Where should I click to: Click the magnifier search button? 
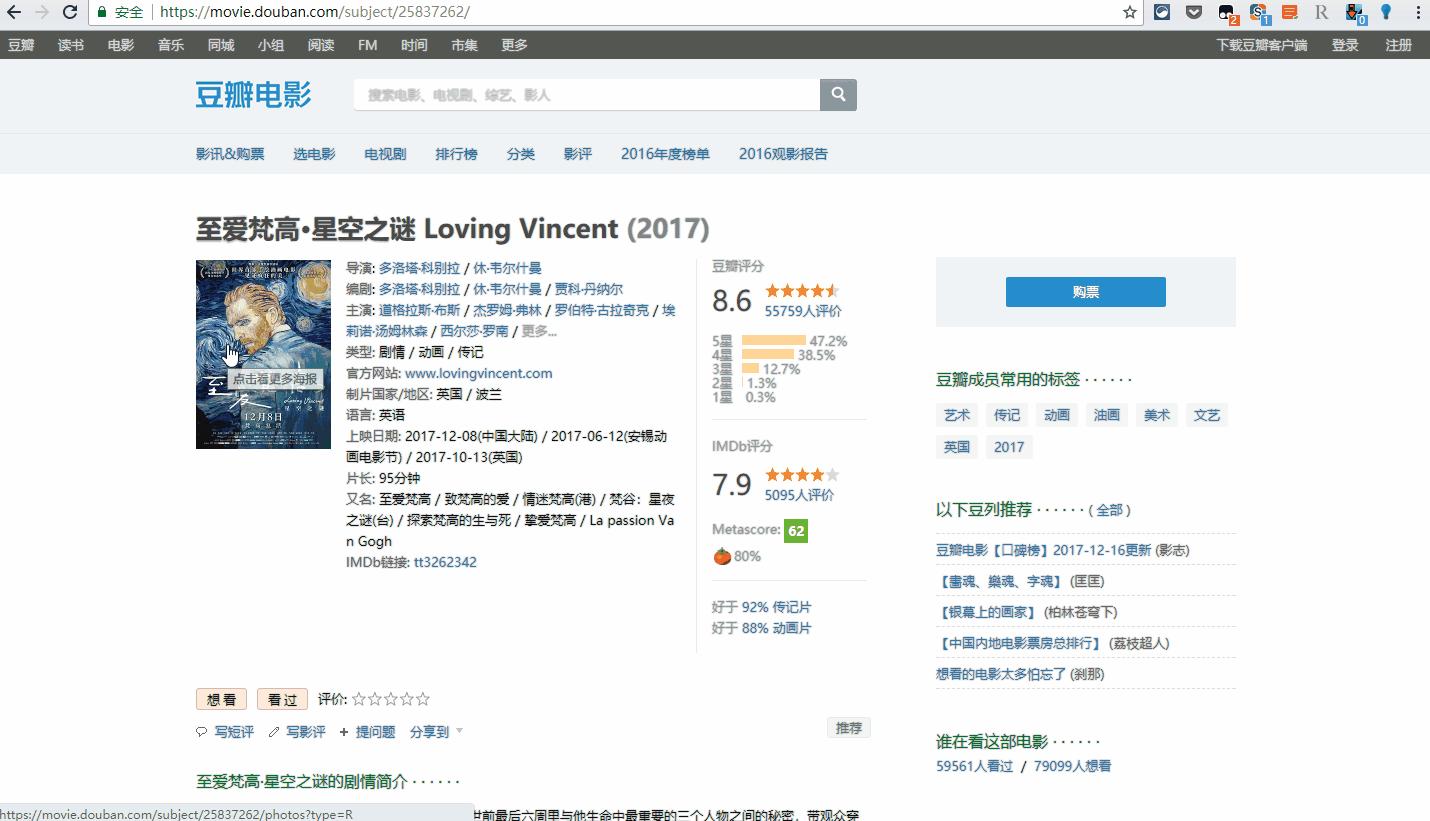pyautogui.click(x=838, y=95)
